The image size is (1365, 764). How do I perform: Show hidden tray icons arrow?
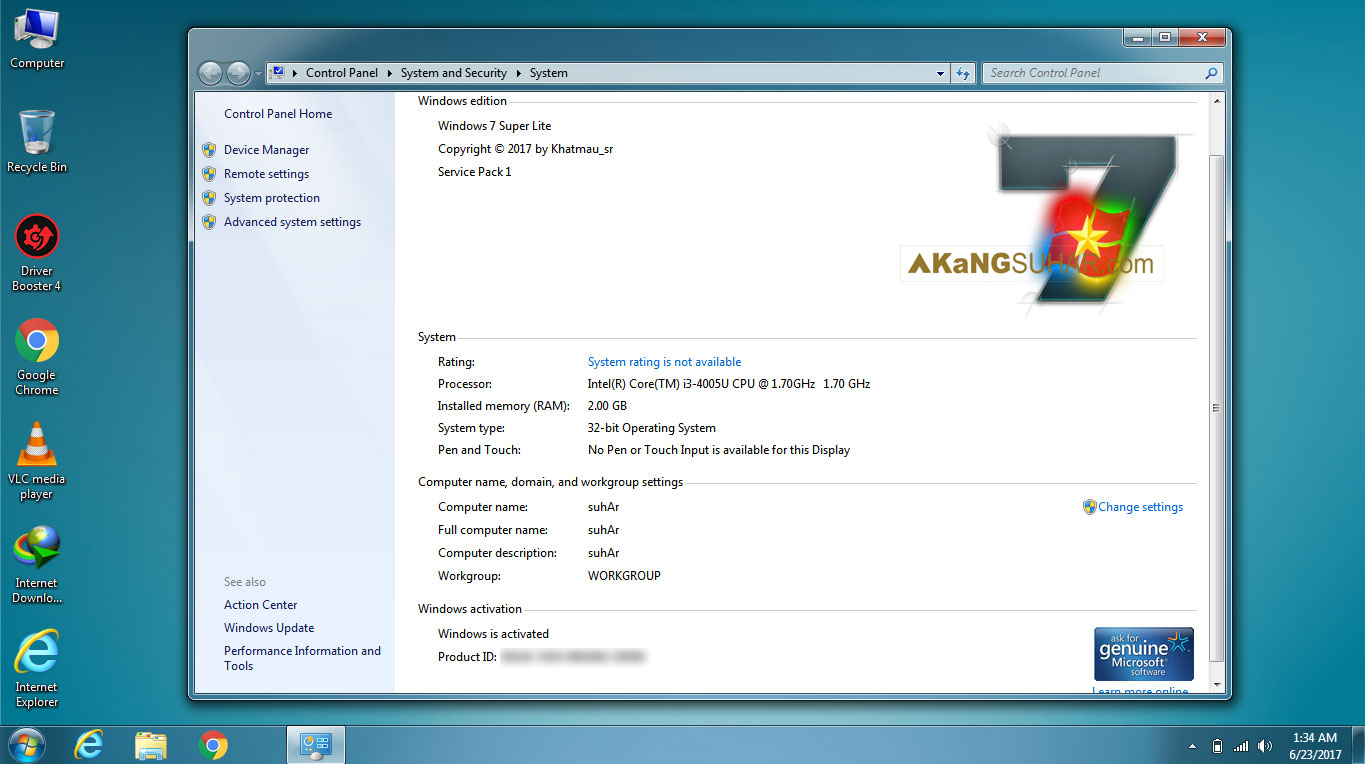pos(1192,746)
